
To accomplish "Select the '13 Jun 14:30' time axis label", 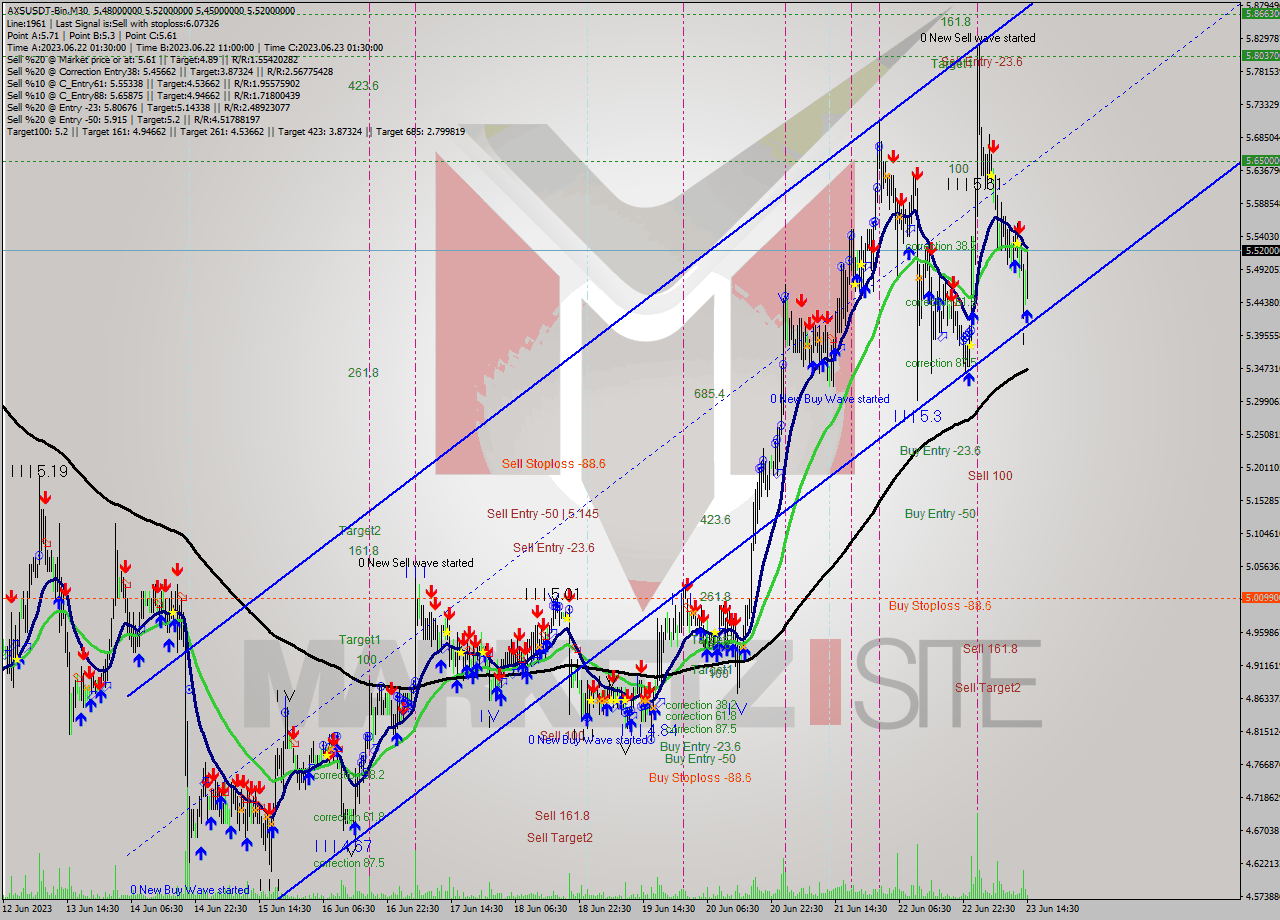I will tap(92, 909).
